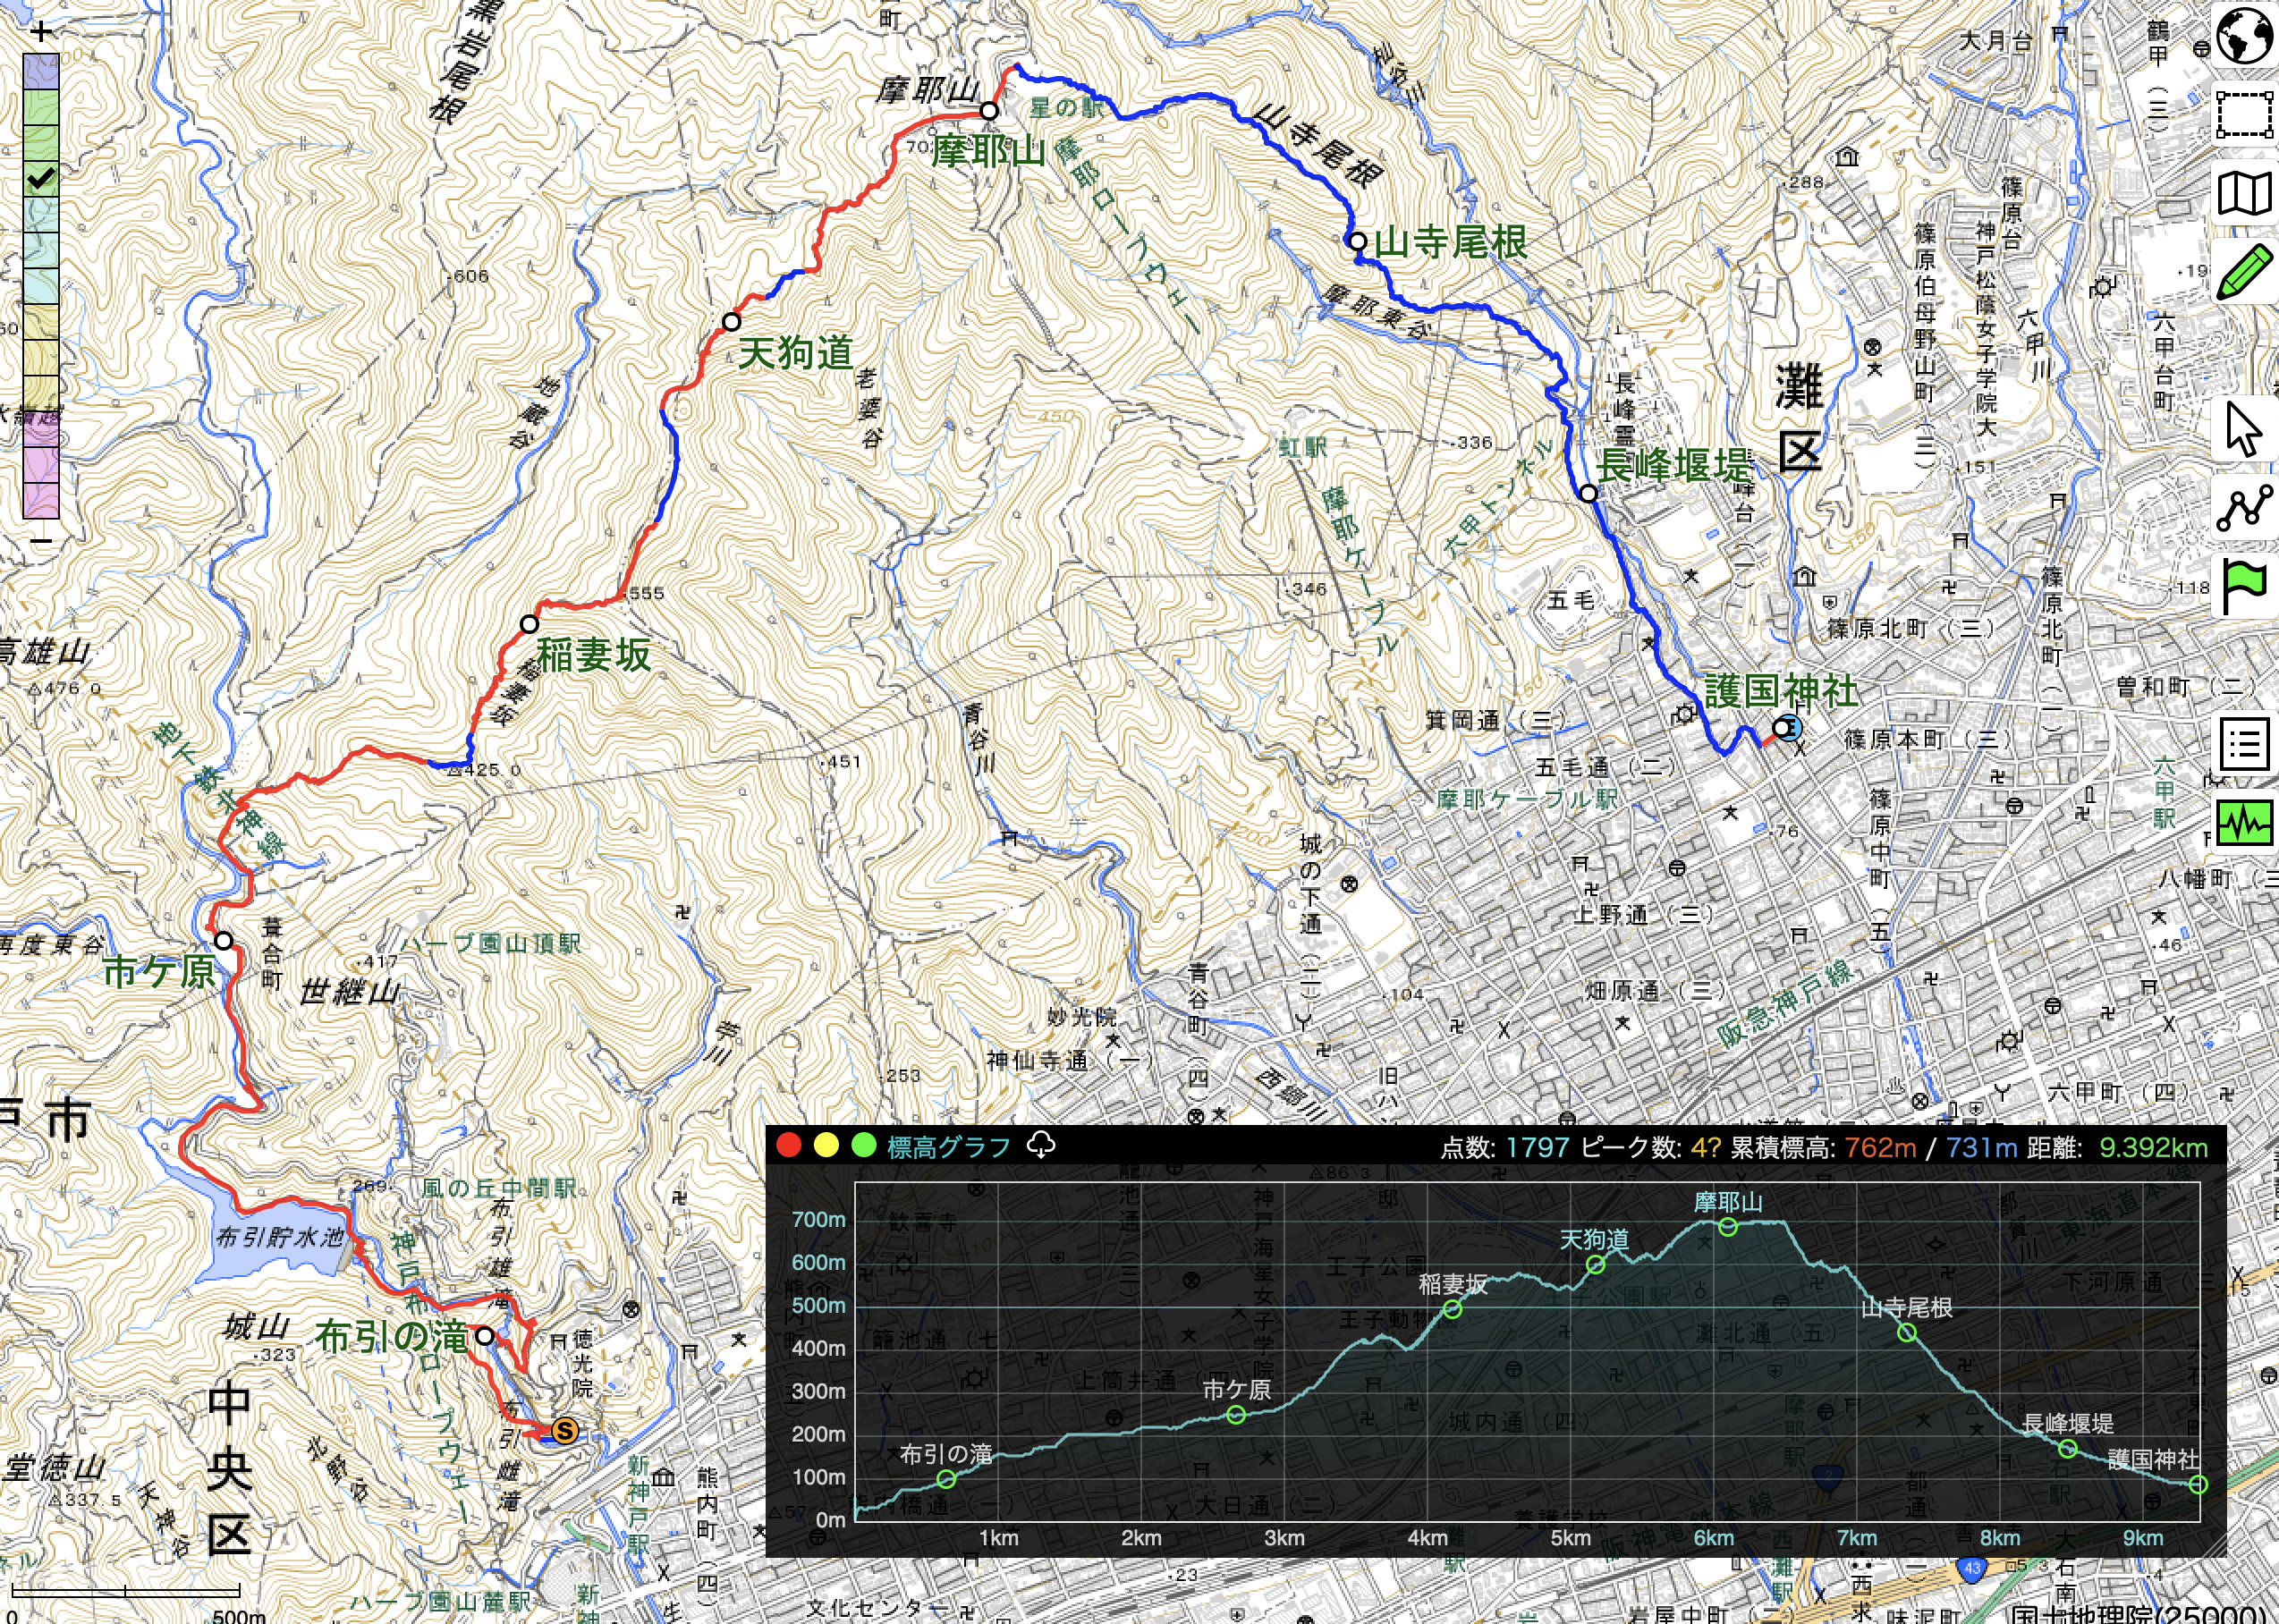Viewport: 2279px width, 1624px height.
Task: Close graph panel with red circle
Action: click(789, 1146)
